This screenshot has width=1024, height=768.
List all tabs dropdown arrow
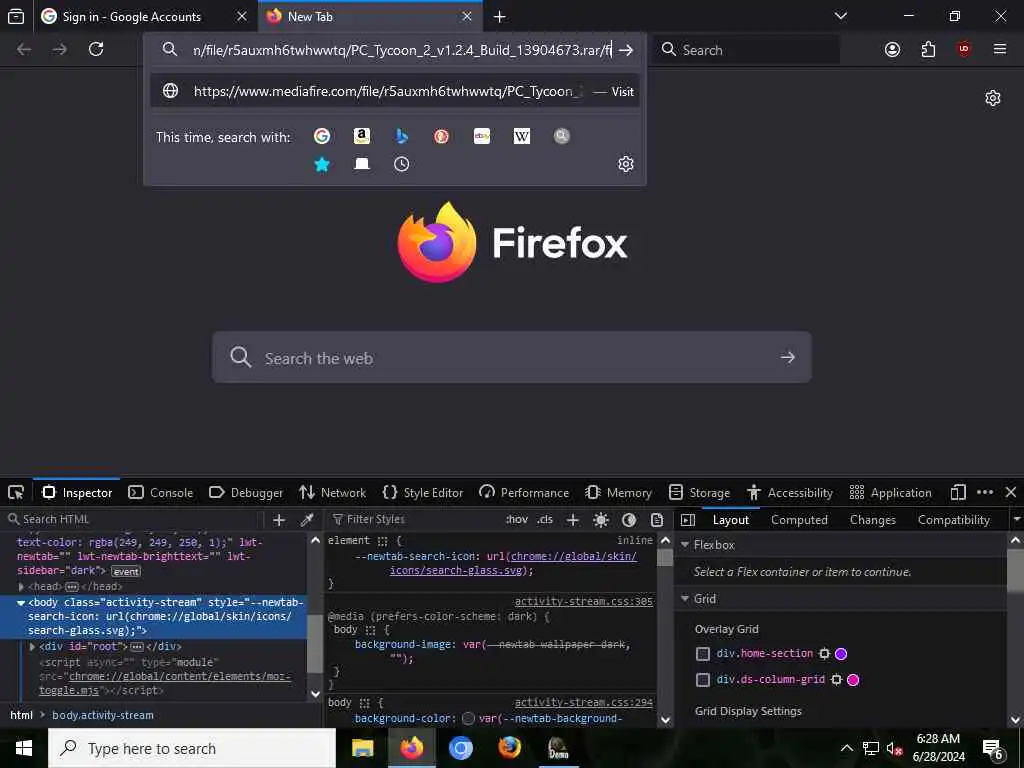841,16
